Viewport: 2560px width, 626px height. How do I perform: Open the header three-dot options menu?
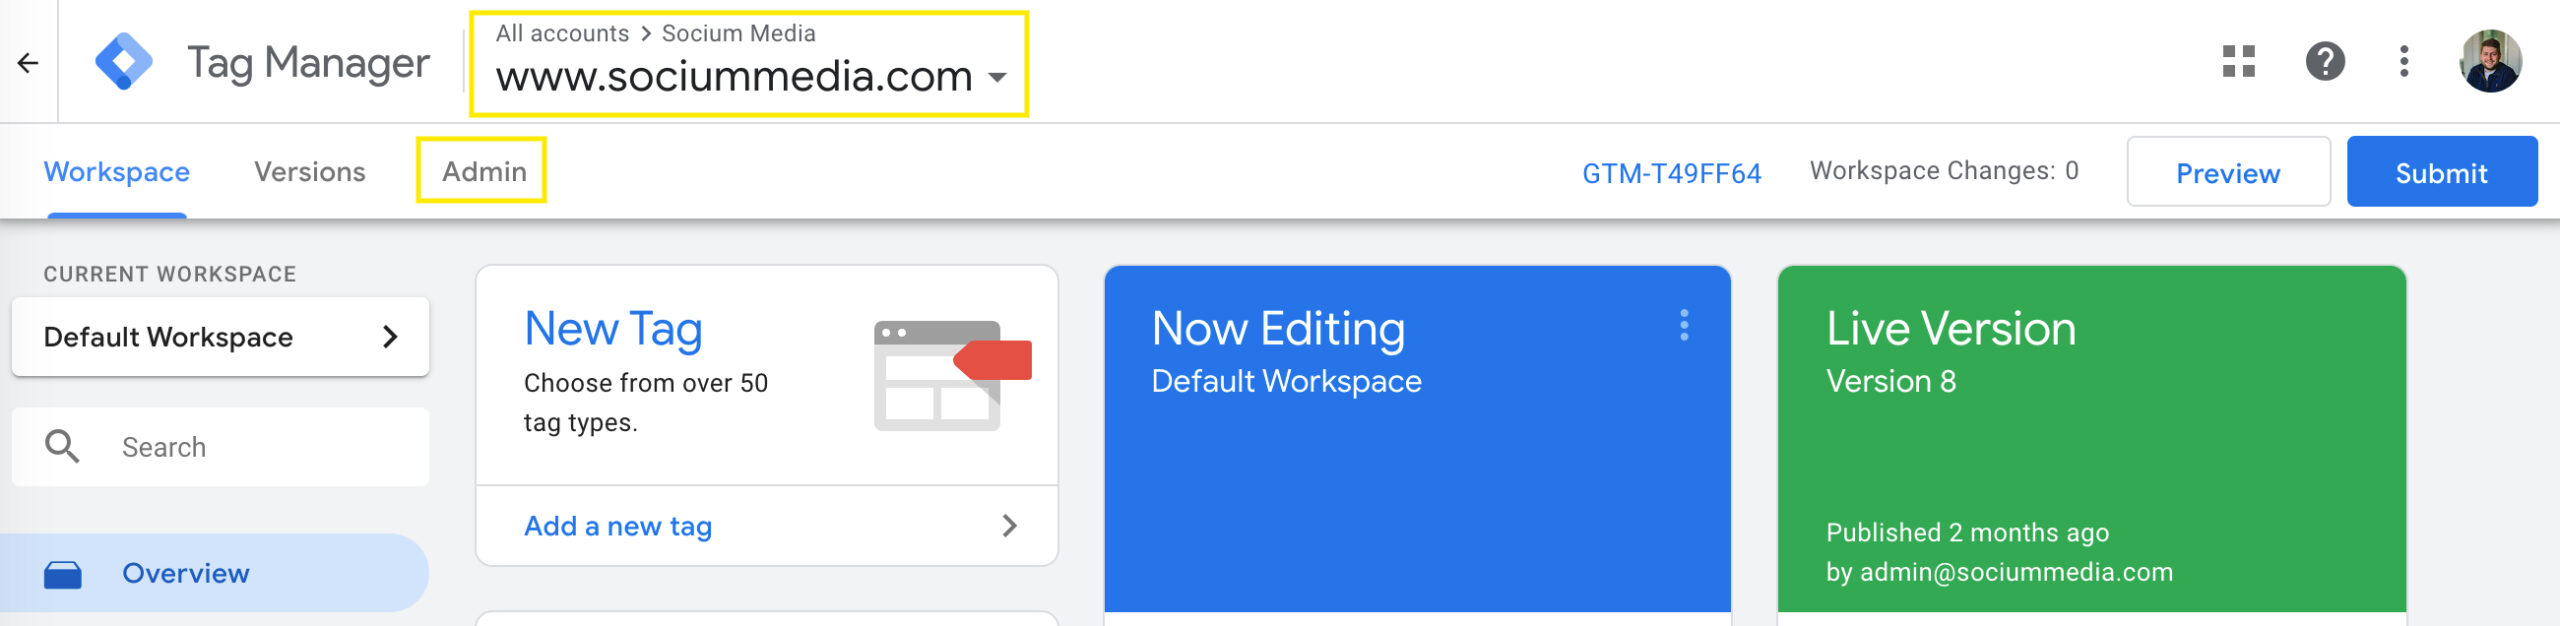2404,61
